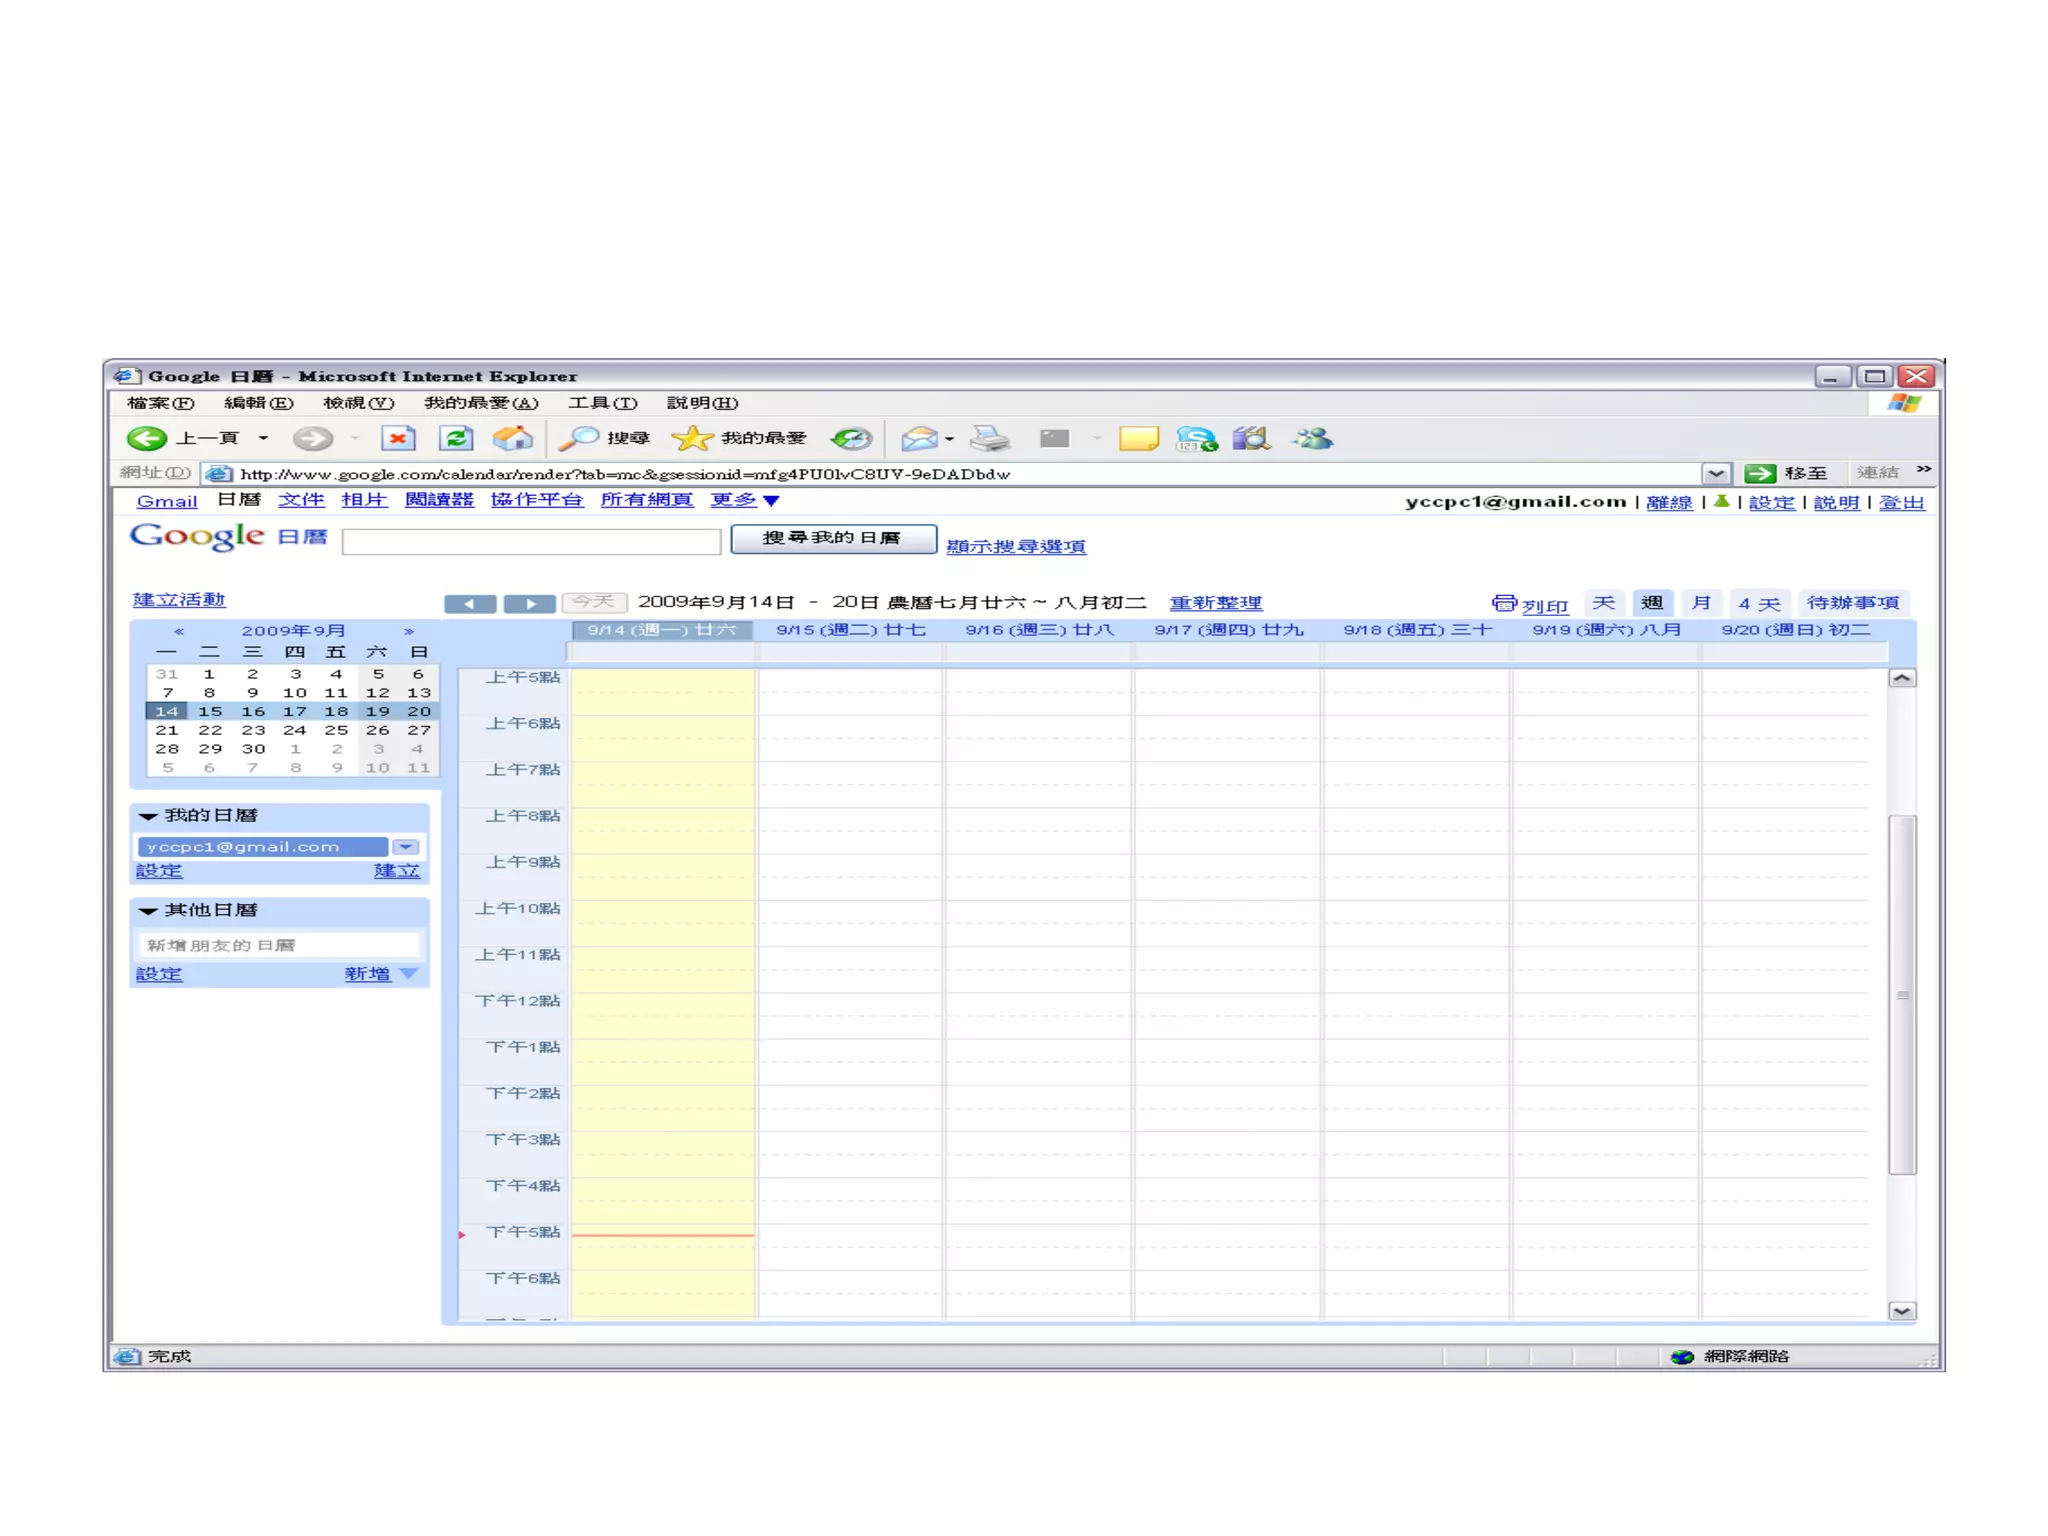Click the IE Print toolbar icon
The image size is (2048, 1536).
point(990,438)
